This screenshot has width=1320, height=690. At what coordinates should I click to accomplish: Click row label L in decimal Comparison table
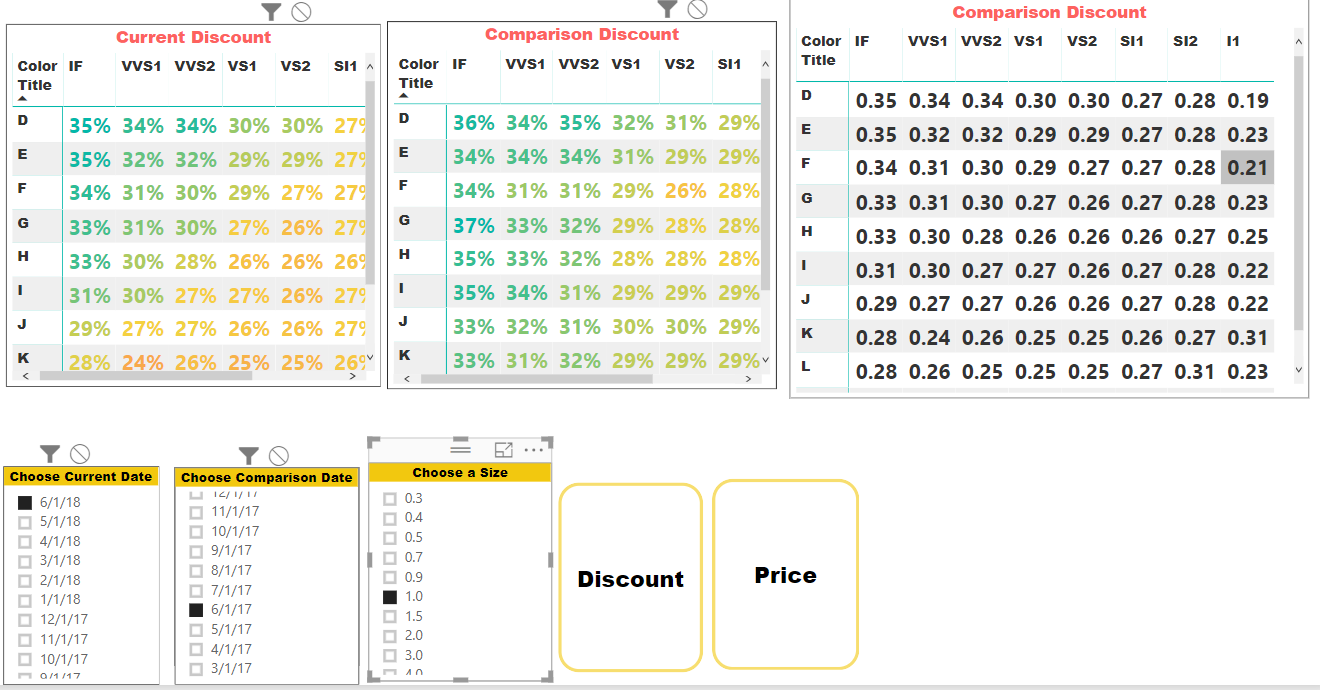point(806,367)
